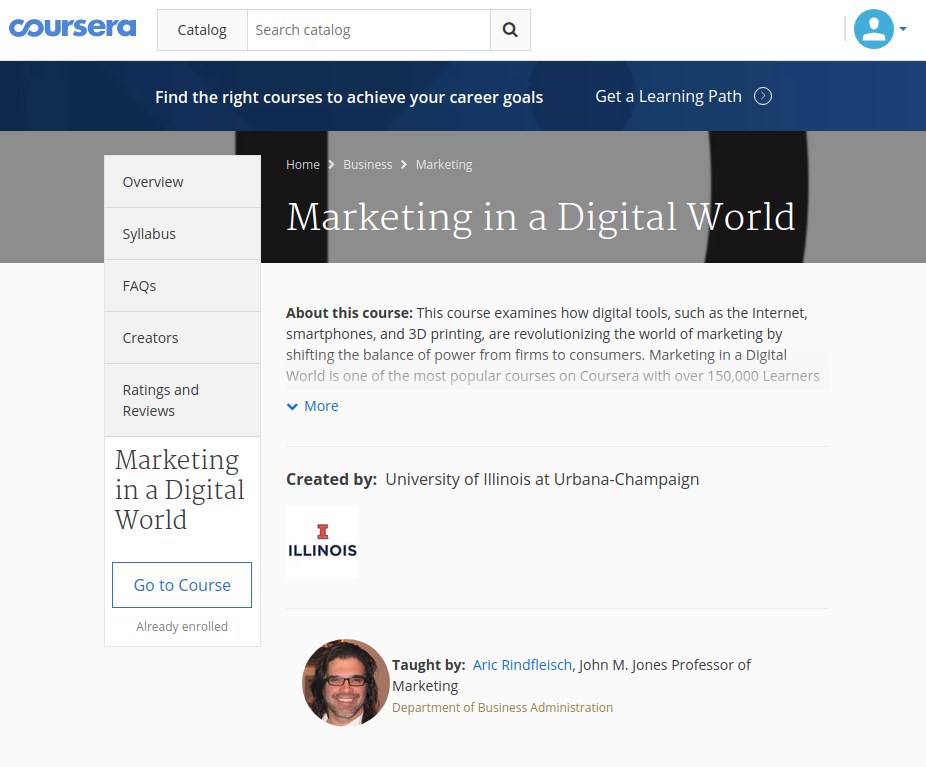Focus the Search catalog input field
926x767 pixels.
pos(369,30)
